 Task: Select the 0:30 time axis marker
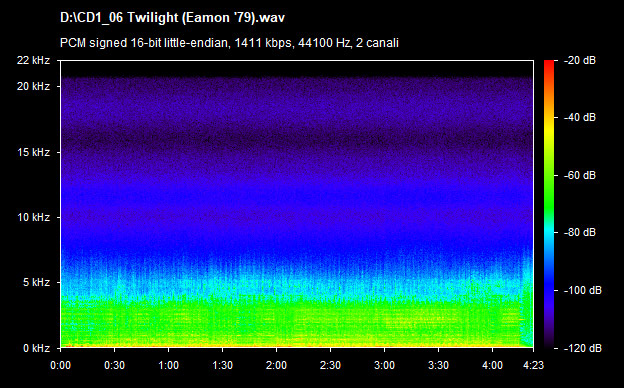[x=115, y=365]
